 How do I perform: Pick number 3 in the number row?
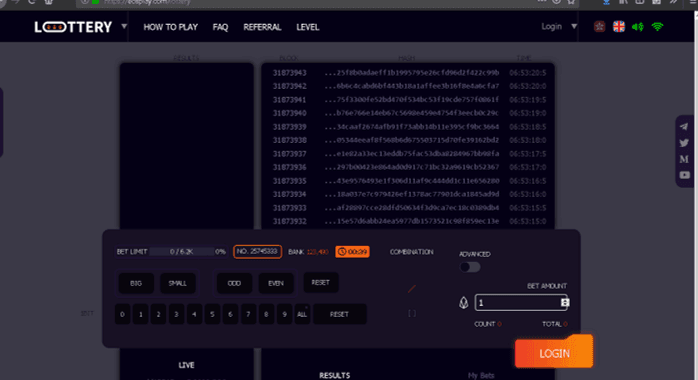coord(176,314)
